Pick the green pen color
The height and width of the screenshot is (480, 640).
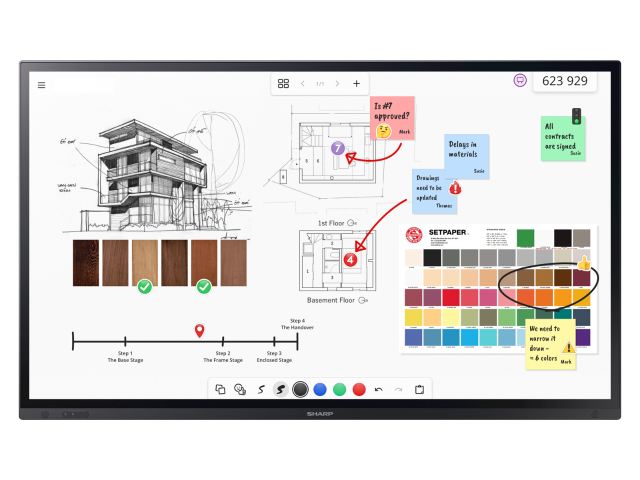[x=339, y=389]
